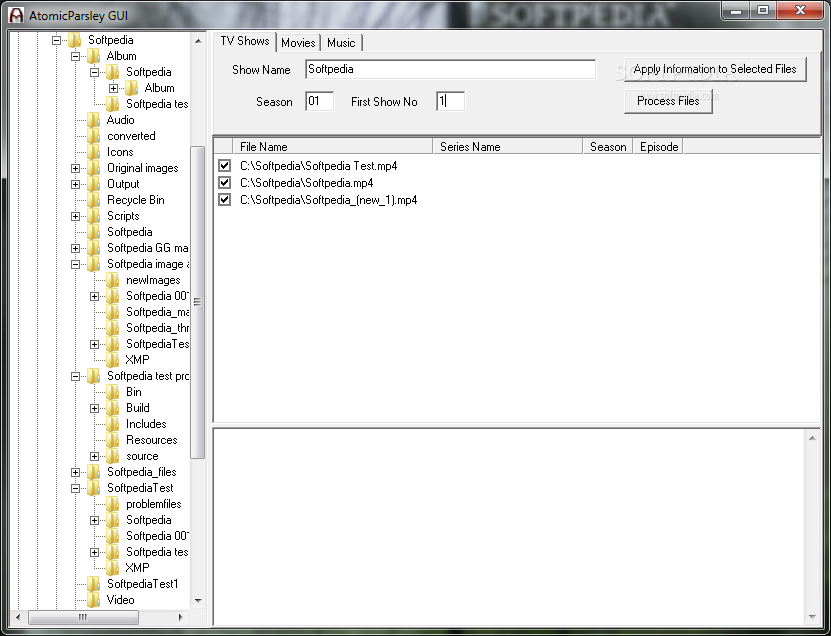Select the Softpedia test project tree folder
Image resolution: width=831 pixels, height=636 pixels.
tap(148, 376)
